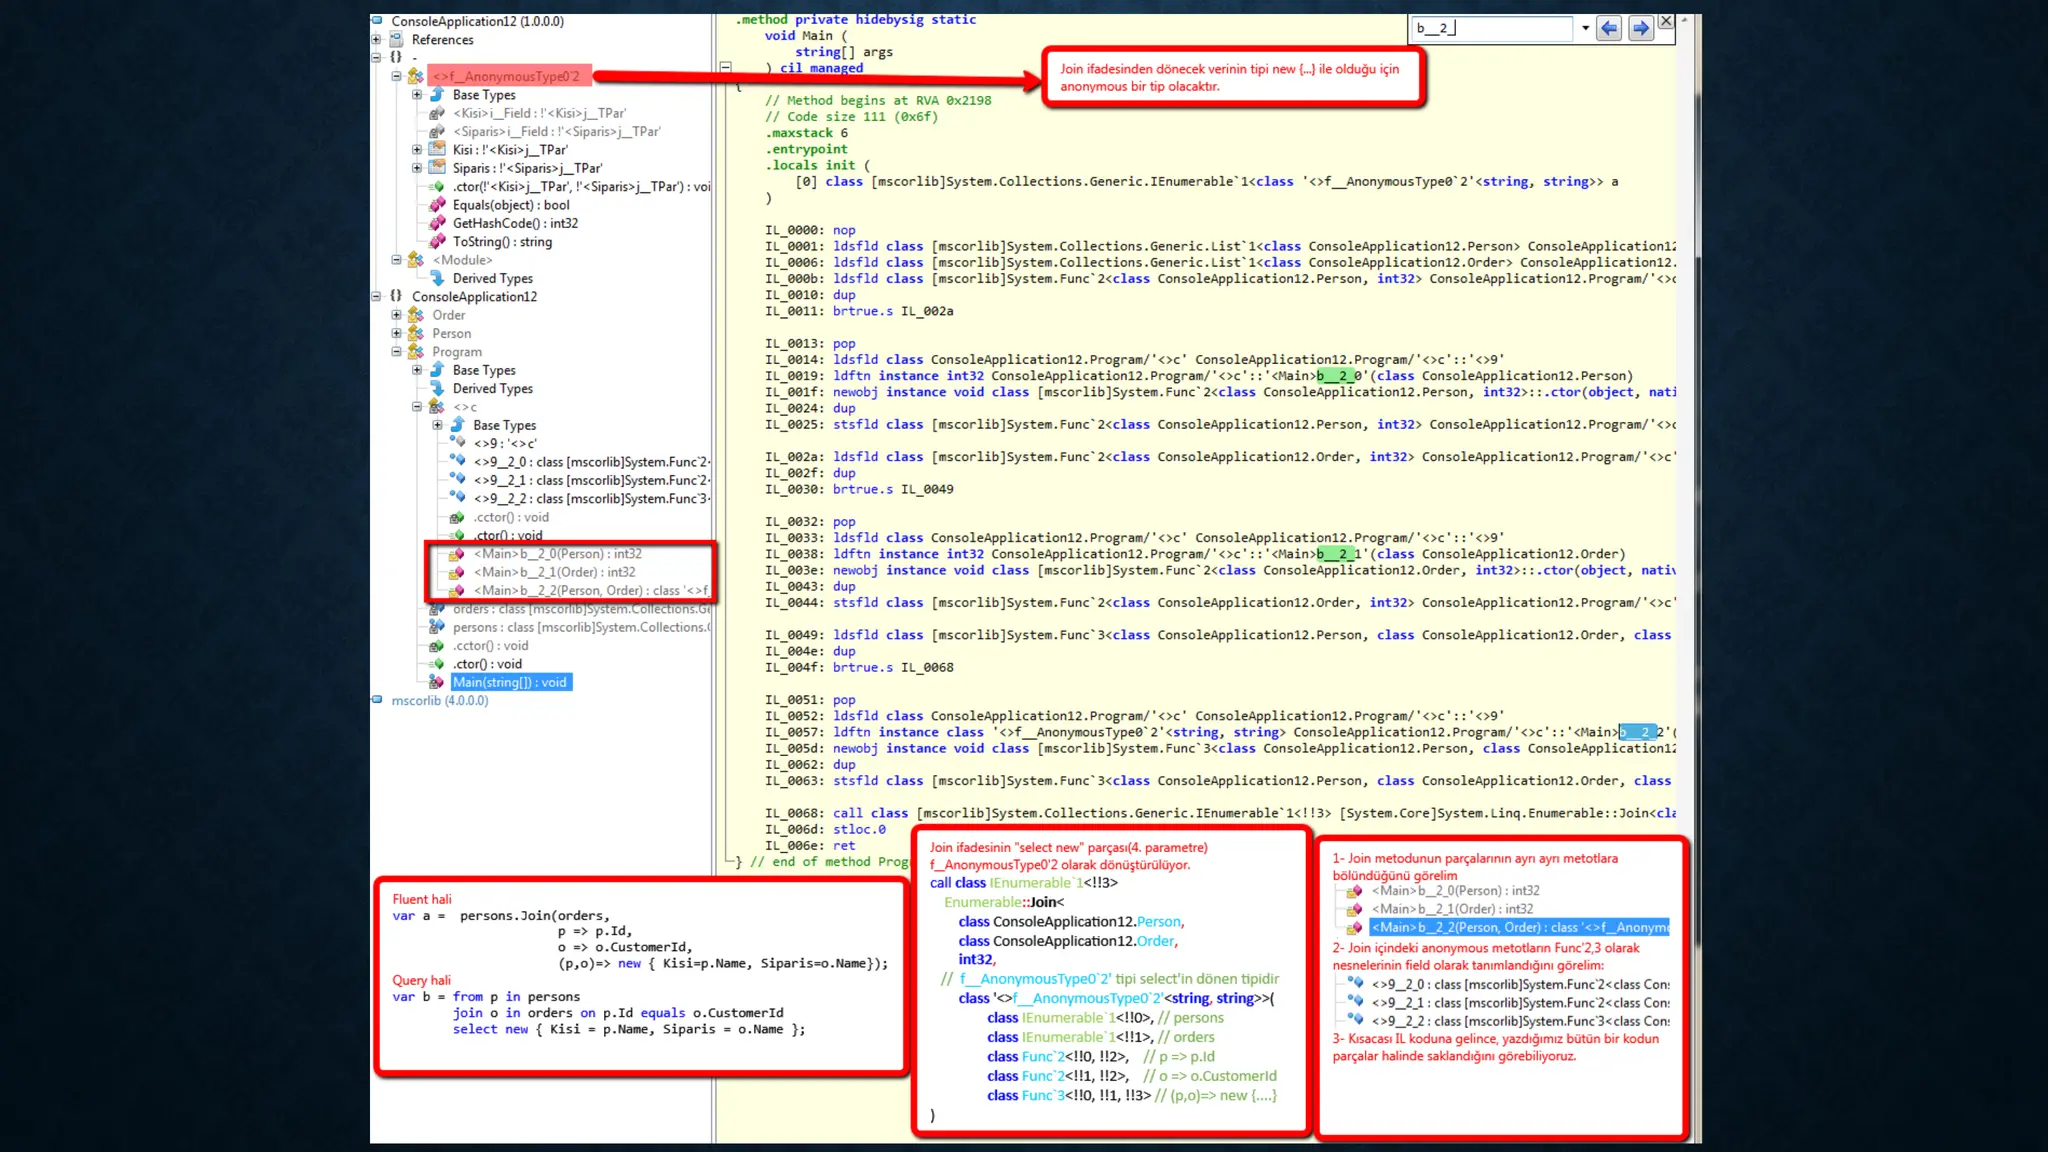Collapse the '-' root namespace node

pos(376,58)
